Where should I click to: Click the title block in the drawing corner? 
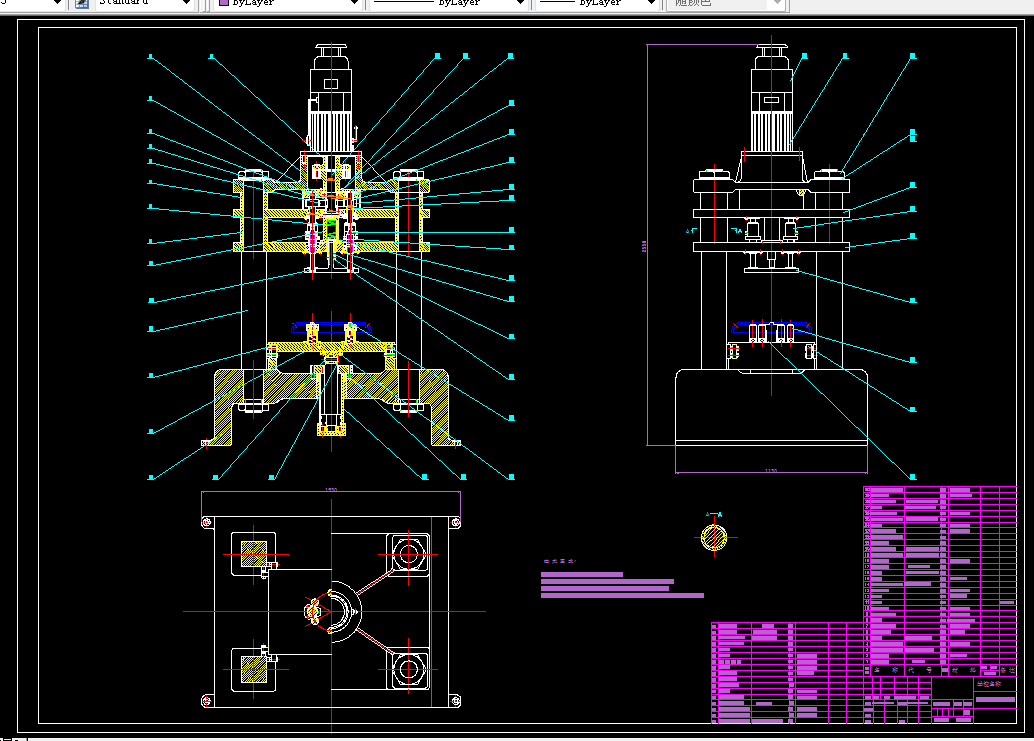point(941,700)
